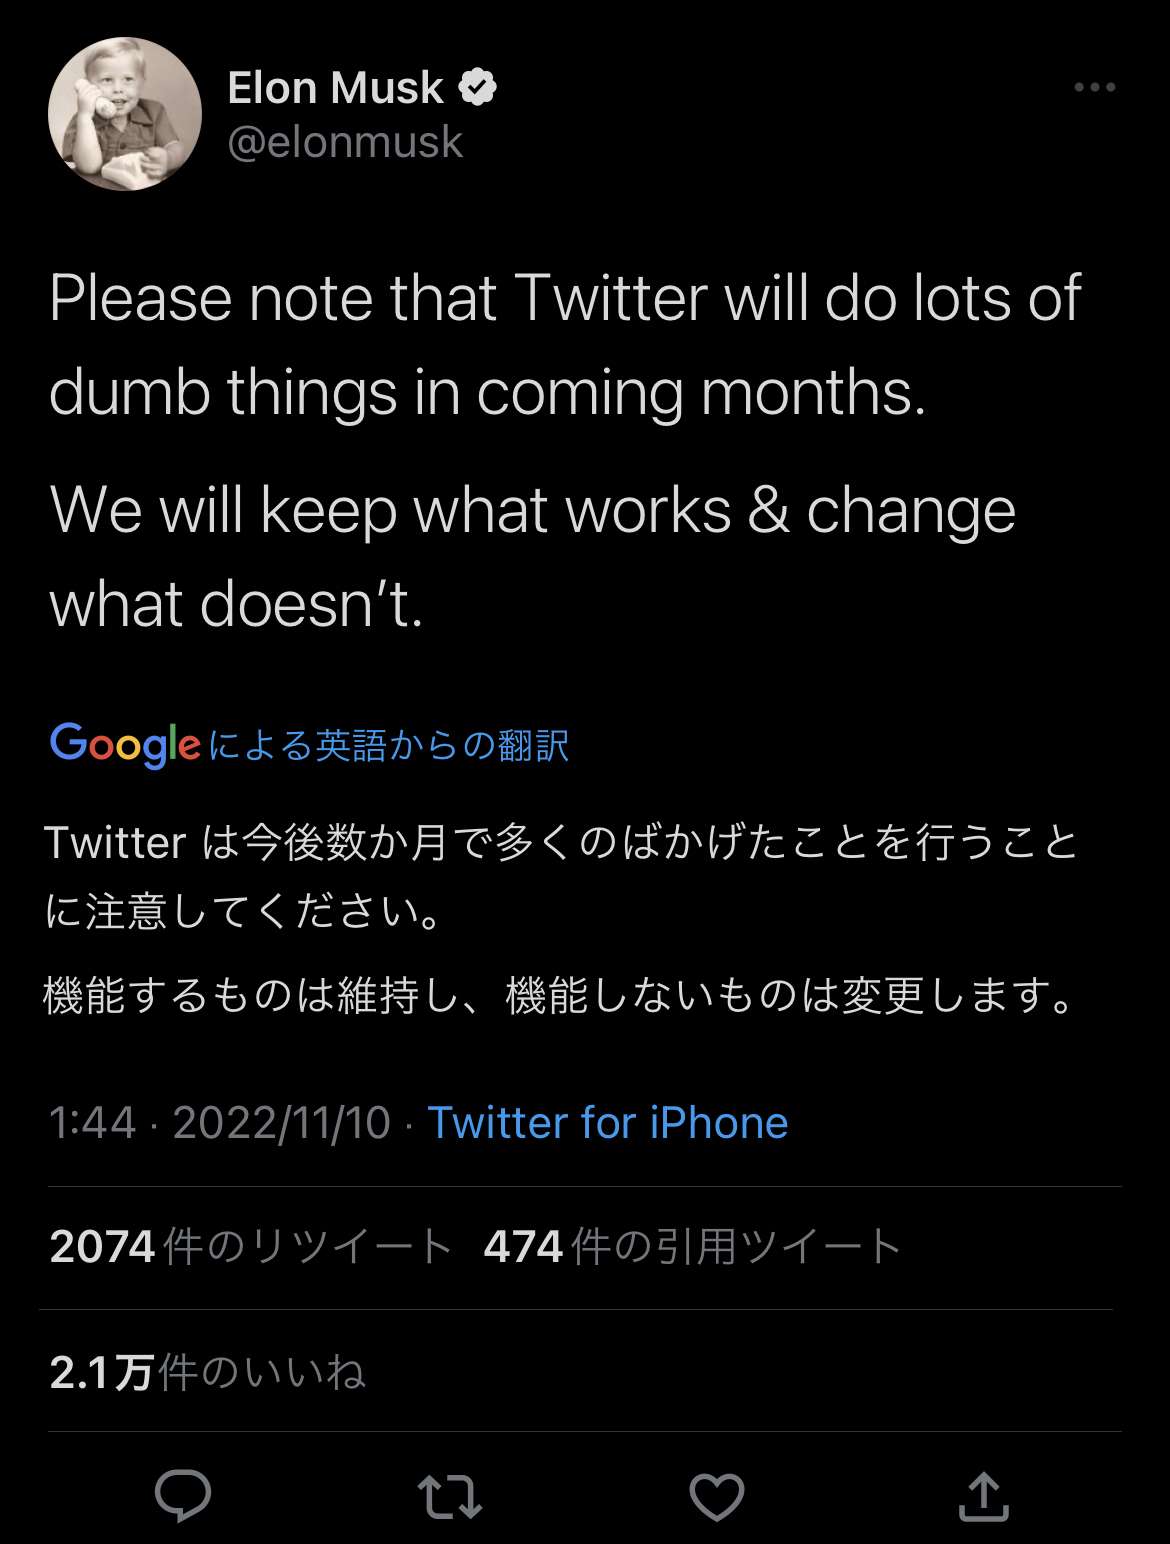This screenshot has height=1544, width=1170.
Task: Tap the retweet arrows icon
Action: pos(449,1496)
